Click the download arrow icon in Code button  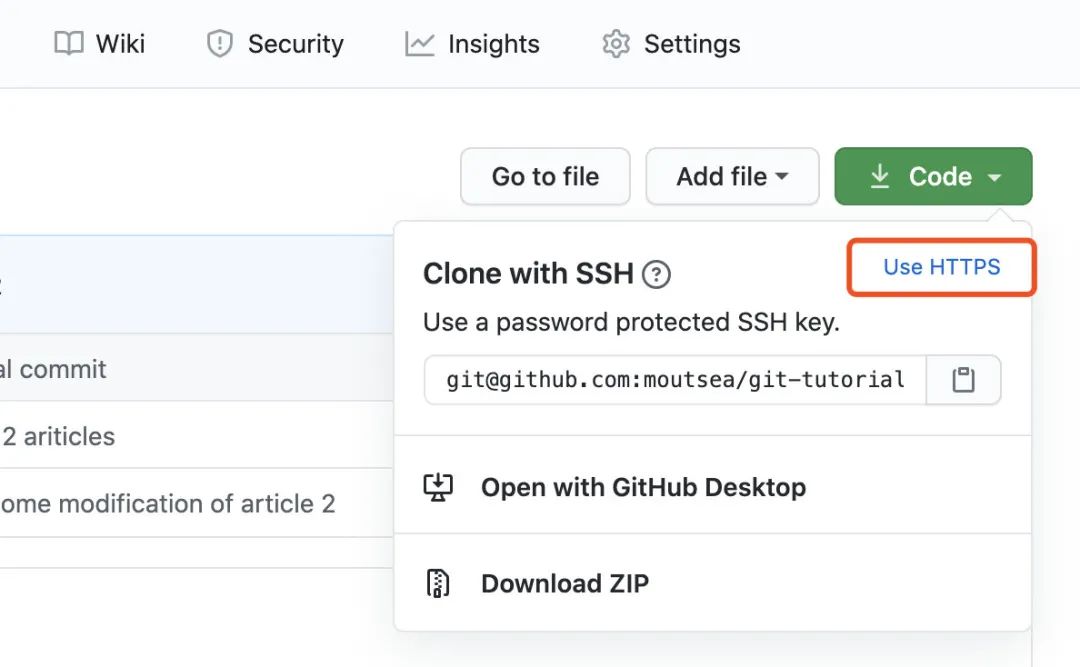[879, 177]
